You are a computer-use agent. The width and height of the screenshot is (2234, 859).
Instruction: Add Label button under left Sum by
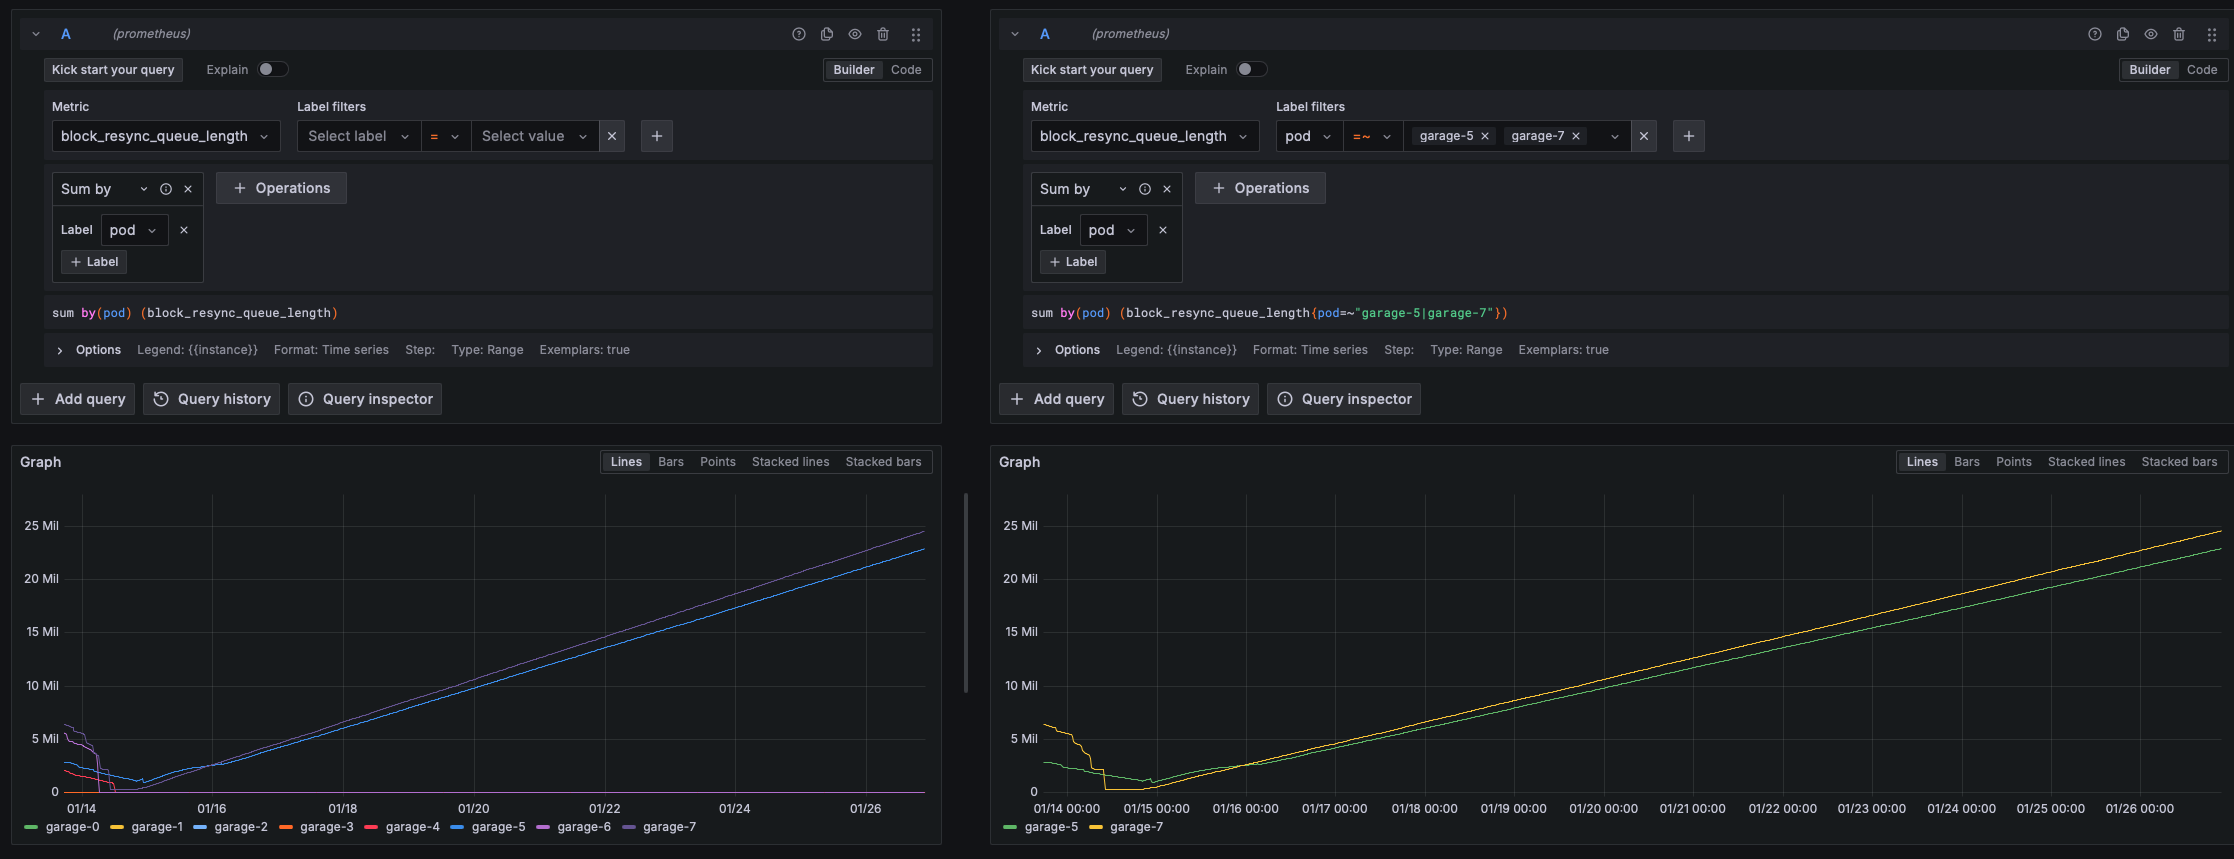(94, 262)
